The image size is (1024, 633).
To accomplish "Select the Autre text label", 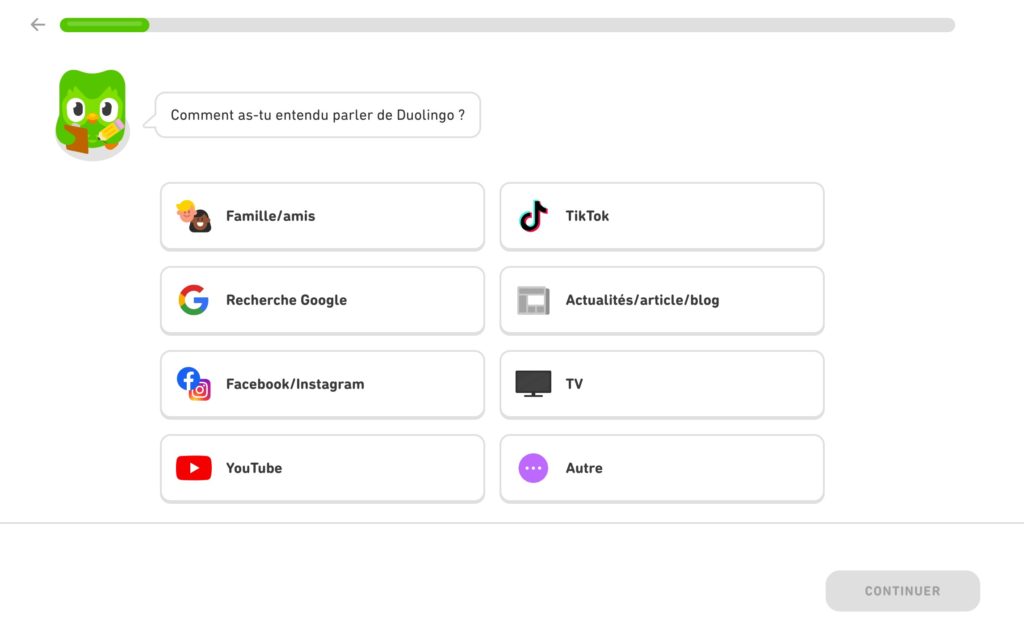I will pyautogui.click(x=584, y=468).
